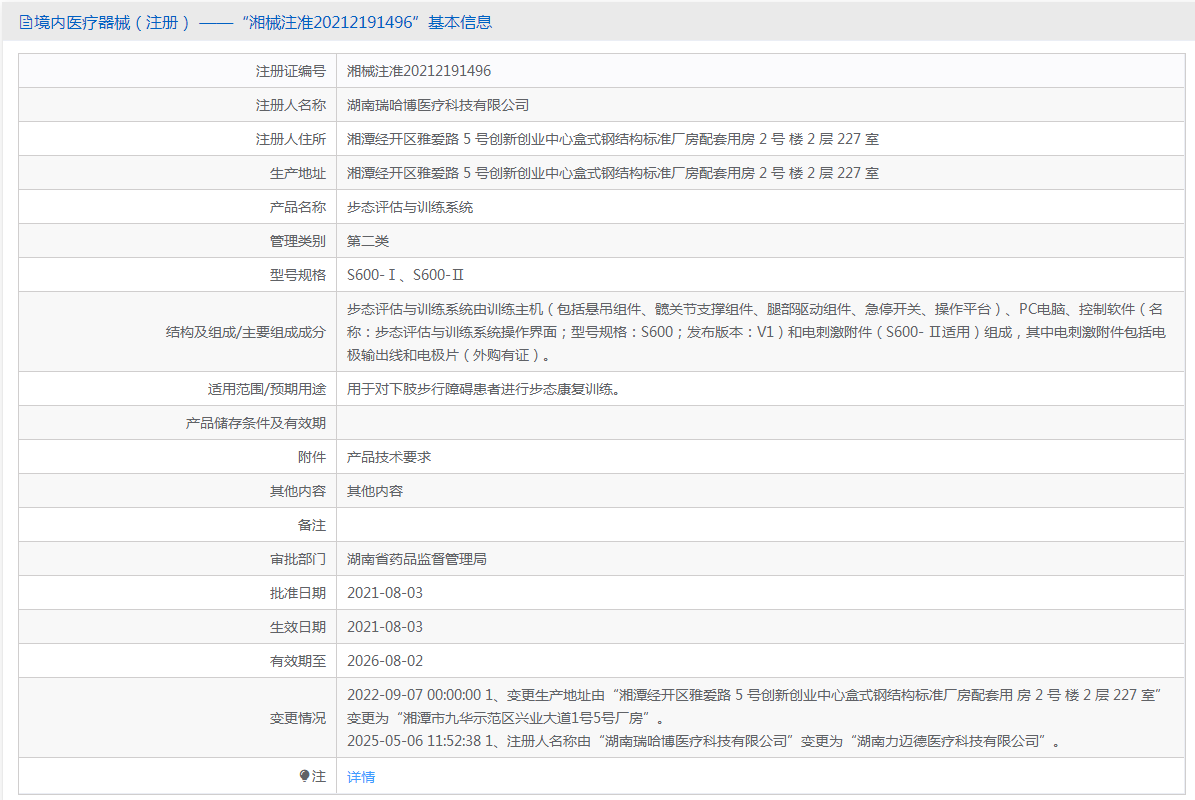Click the 结构及组成/主要组成成分 row label
1195x800 pixels.
tap(246, 331)
